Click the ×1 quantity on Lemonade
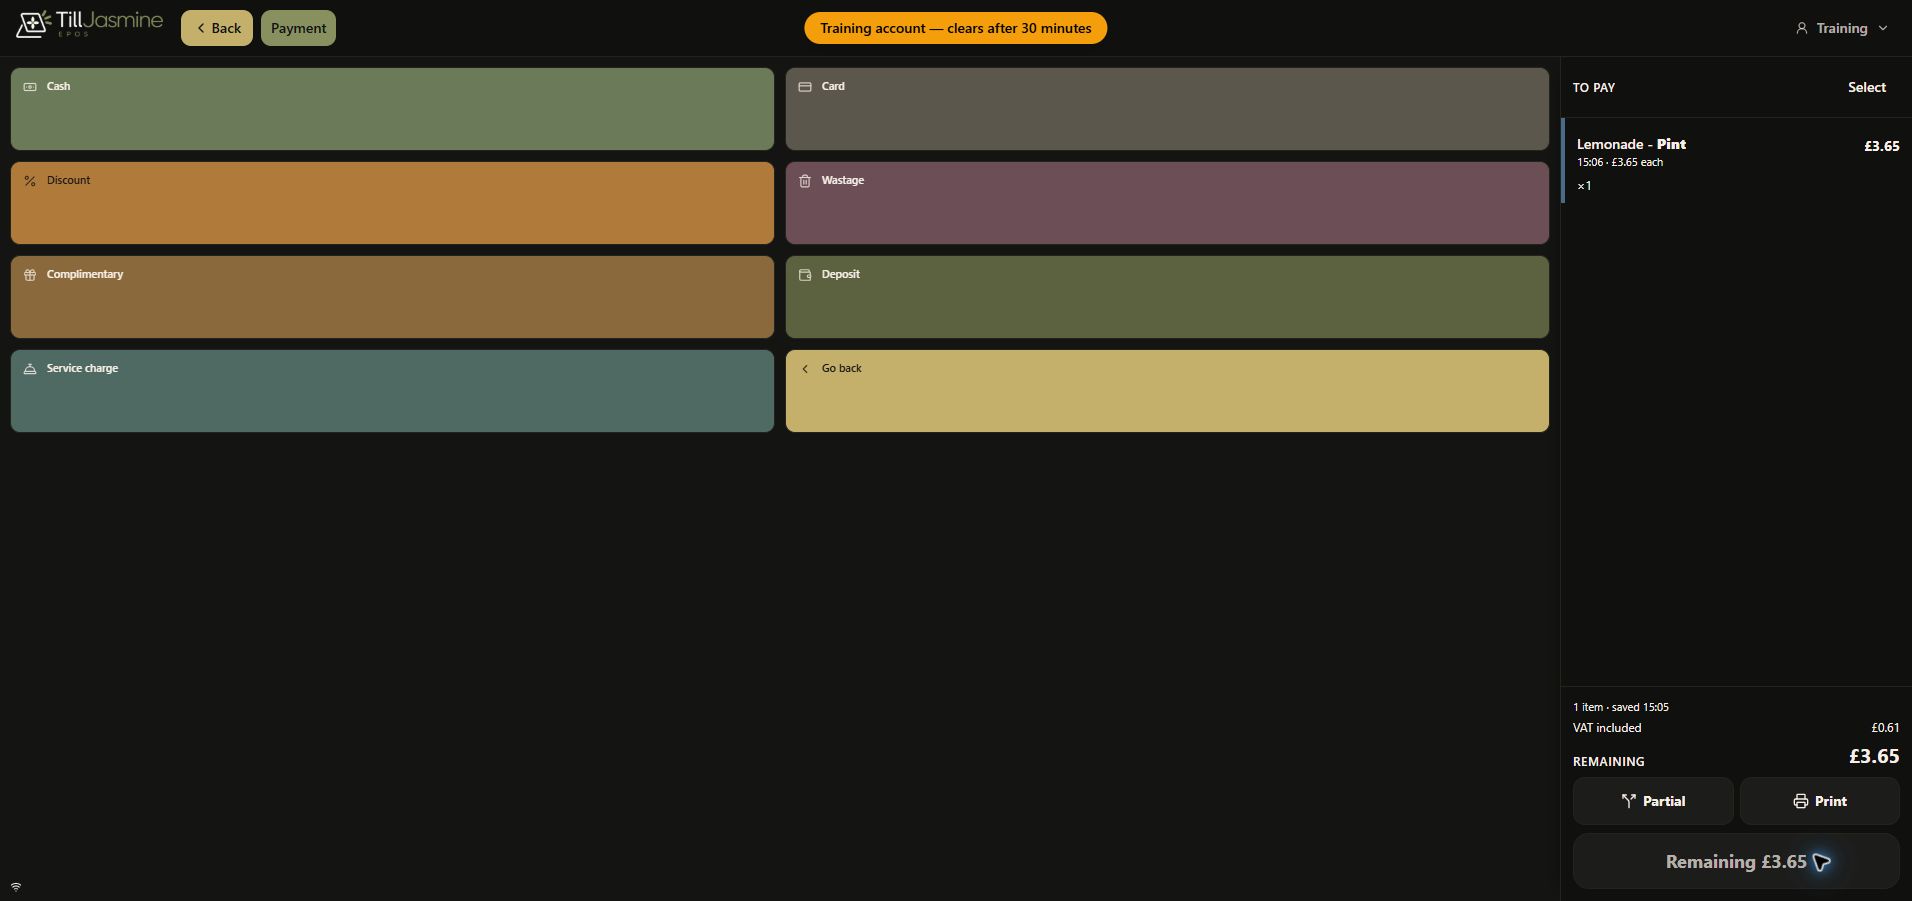Viewport: 1912px width, 901px height. coord(1584,186)
